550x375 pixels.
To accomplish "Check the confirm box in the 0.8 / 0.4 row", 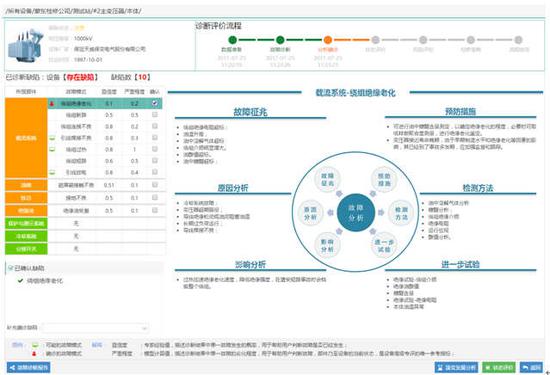I will [155, 172].
